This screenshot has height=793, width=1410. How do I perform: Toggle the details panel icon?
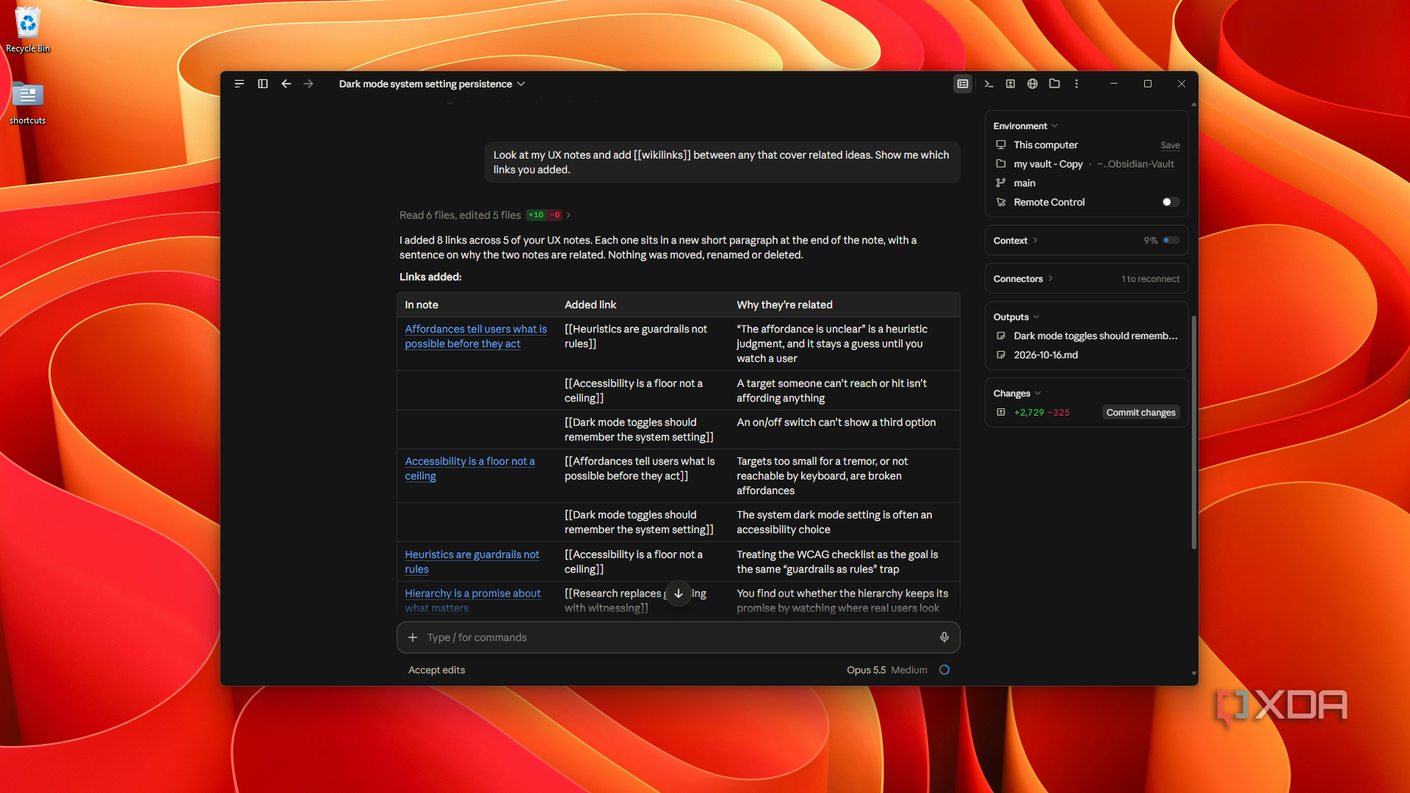coord(962,84)
